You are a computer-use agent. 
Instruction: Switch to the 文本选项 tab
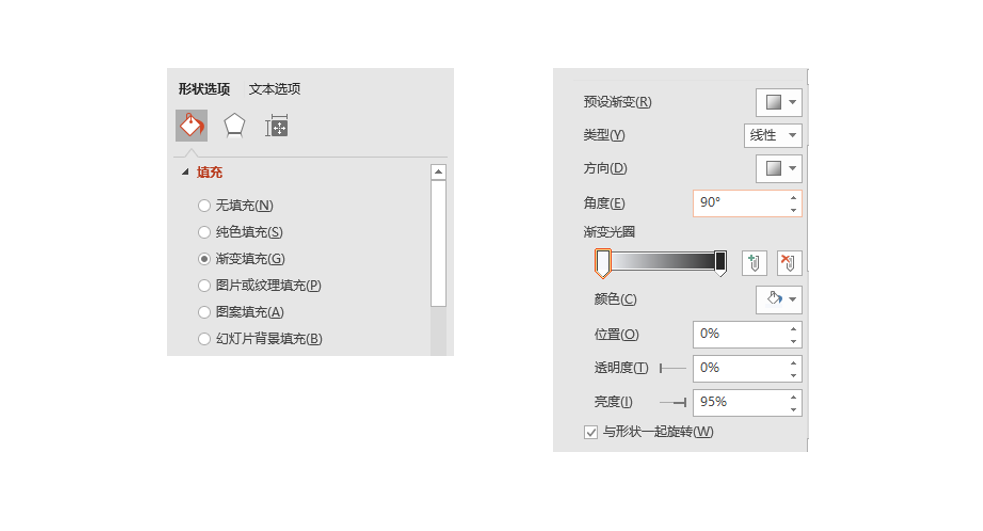point(275,89)
